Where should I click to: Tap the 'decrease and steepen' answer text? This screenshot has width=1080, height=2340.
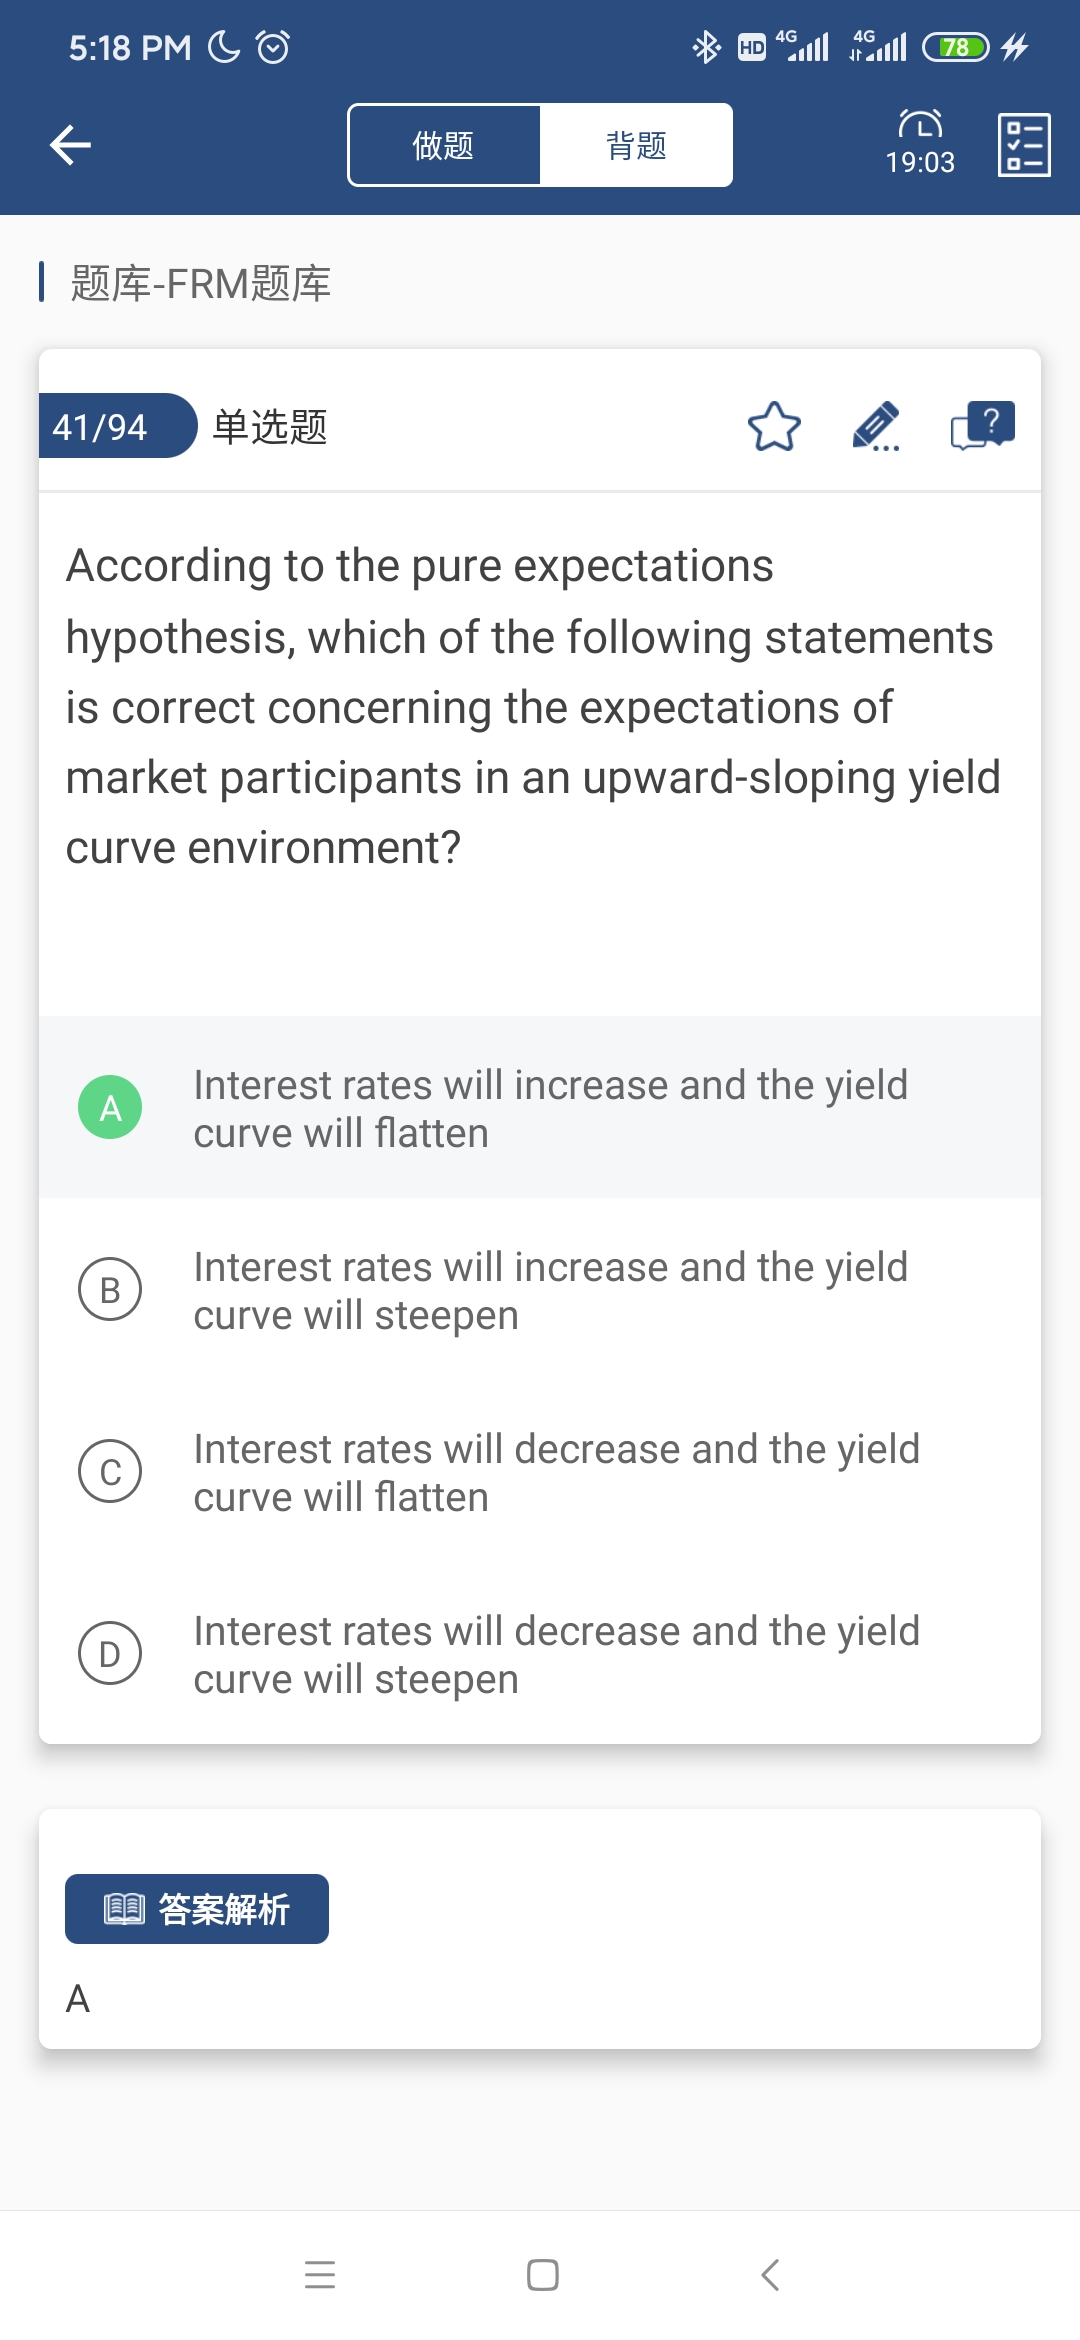(x=556, y=1655)
